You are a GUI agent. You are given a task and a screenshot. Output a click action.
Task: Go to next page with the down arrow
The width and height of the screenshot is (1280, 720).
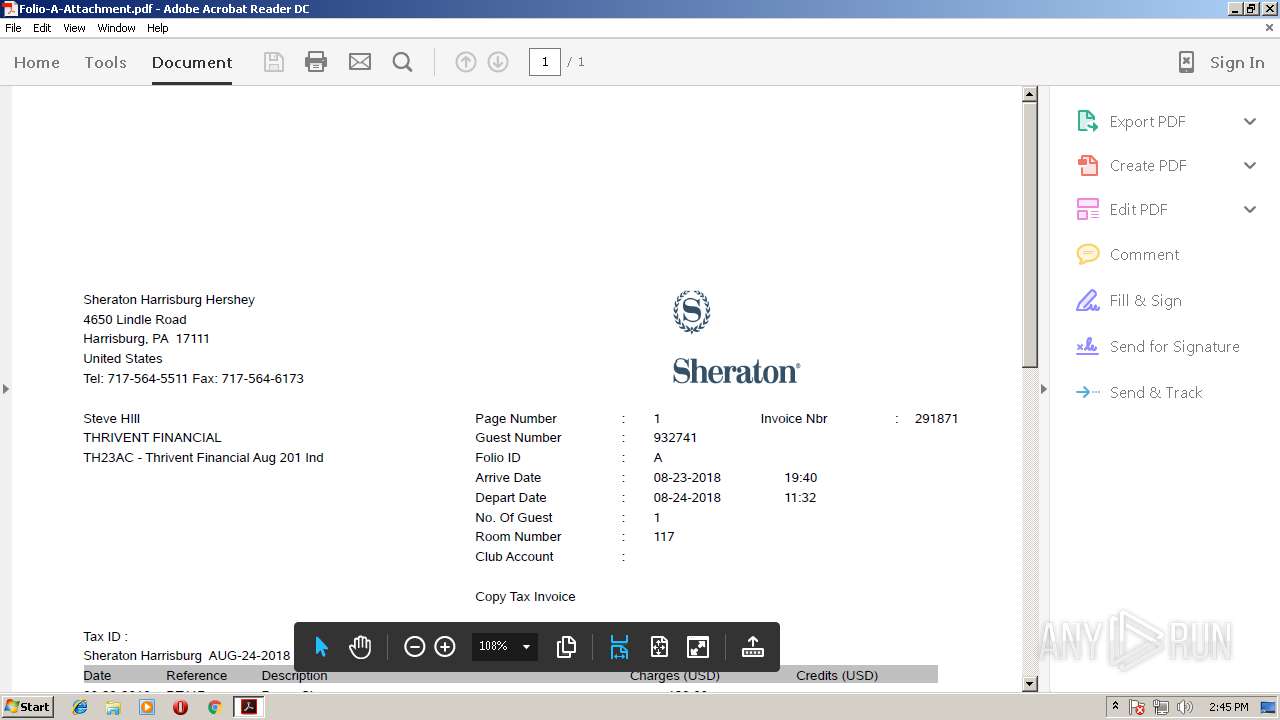point(498,62)
